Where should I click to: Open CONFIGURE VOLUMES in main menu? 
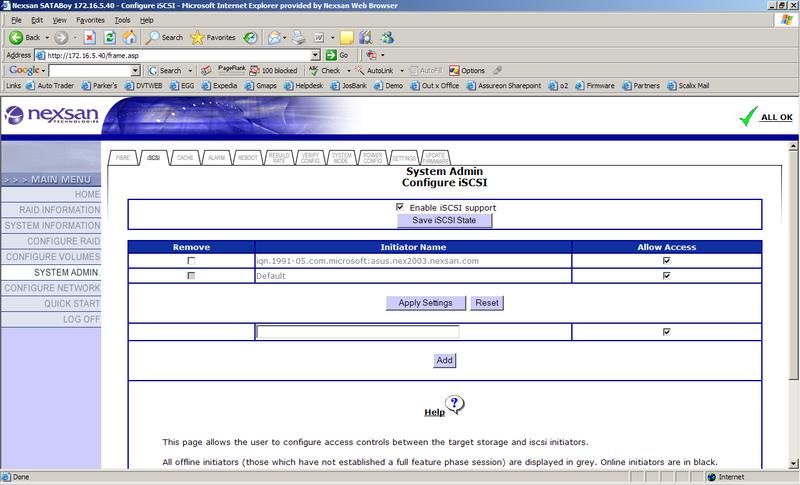[x=51, y=257]
